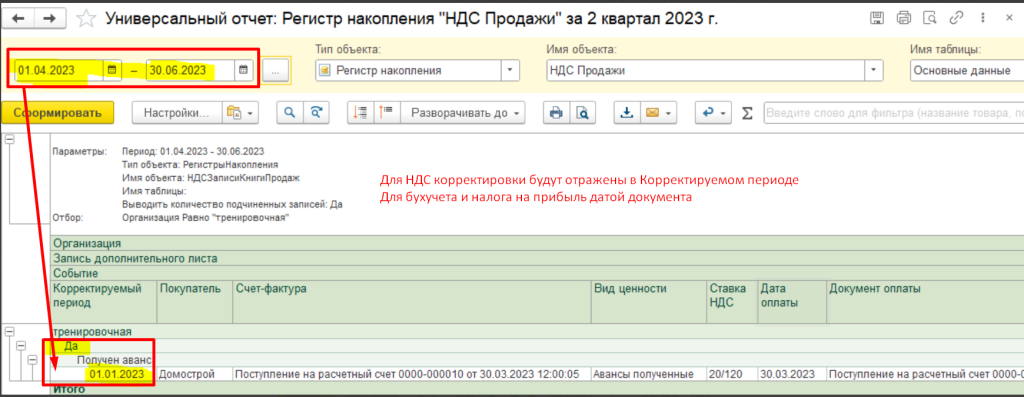Open dropdown arrow next to blue return arrow
Screen dimensions: 1024x397
(724, 112)
